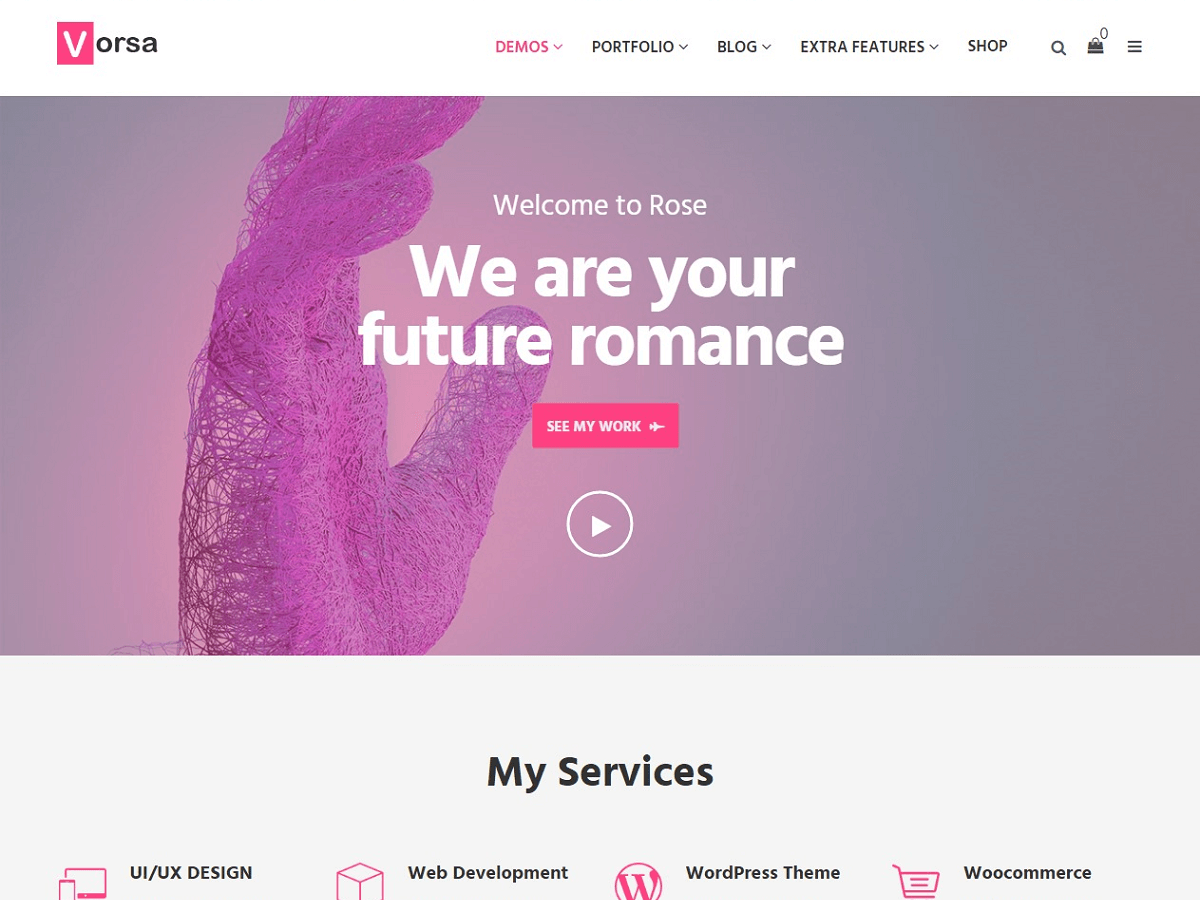Open the hamburger side menu icon
The height and width of the screenshot is (900, 1200).
point(1134,46)
